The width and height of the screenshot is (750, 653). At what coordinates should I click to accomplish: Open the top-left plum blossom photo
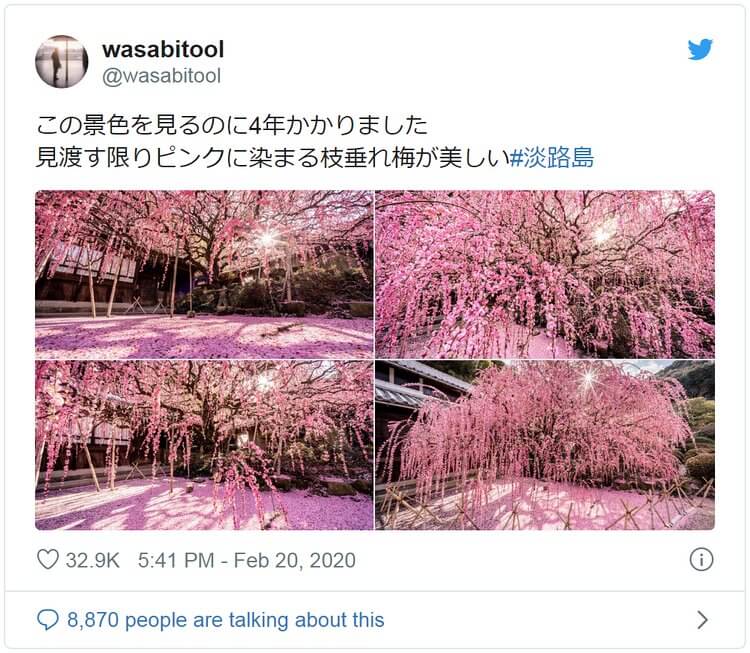(x=204, y=275)
